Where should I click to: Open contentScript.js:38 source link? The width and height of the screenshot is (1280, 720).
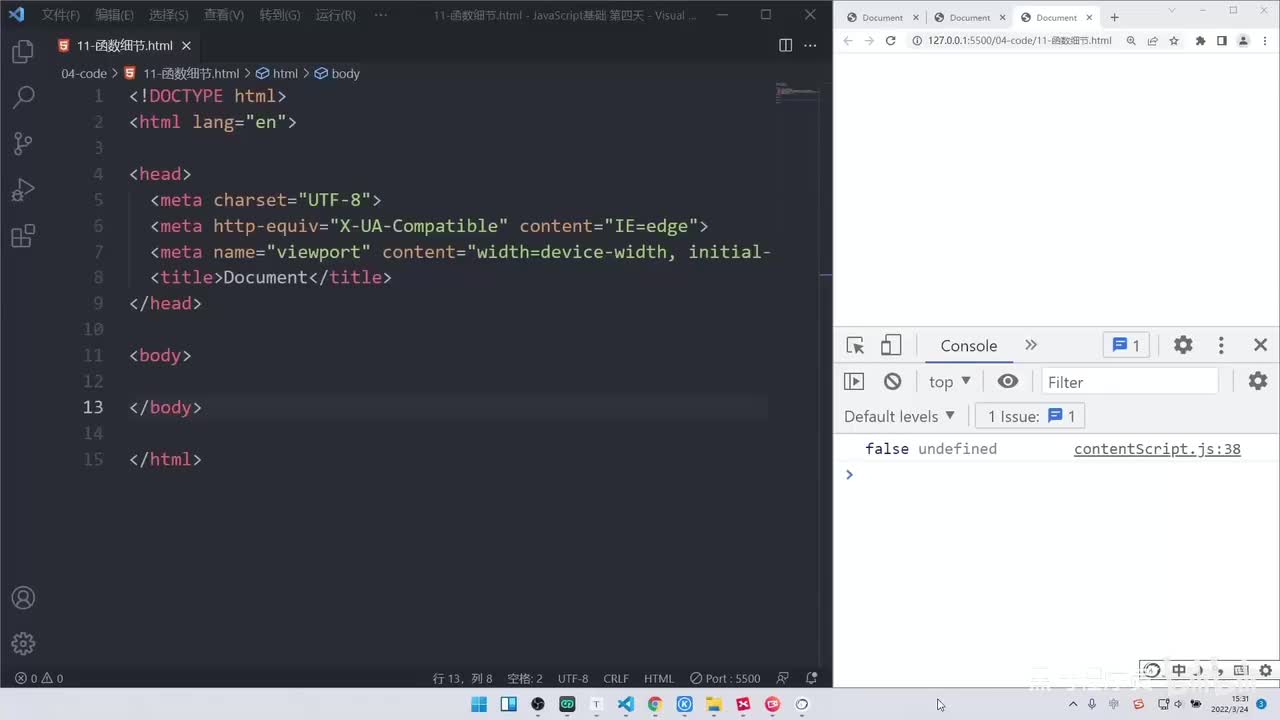[x=1157, y=449]
